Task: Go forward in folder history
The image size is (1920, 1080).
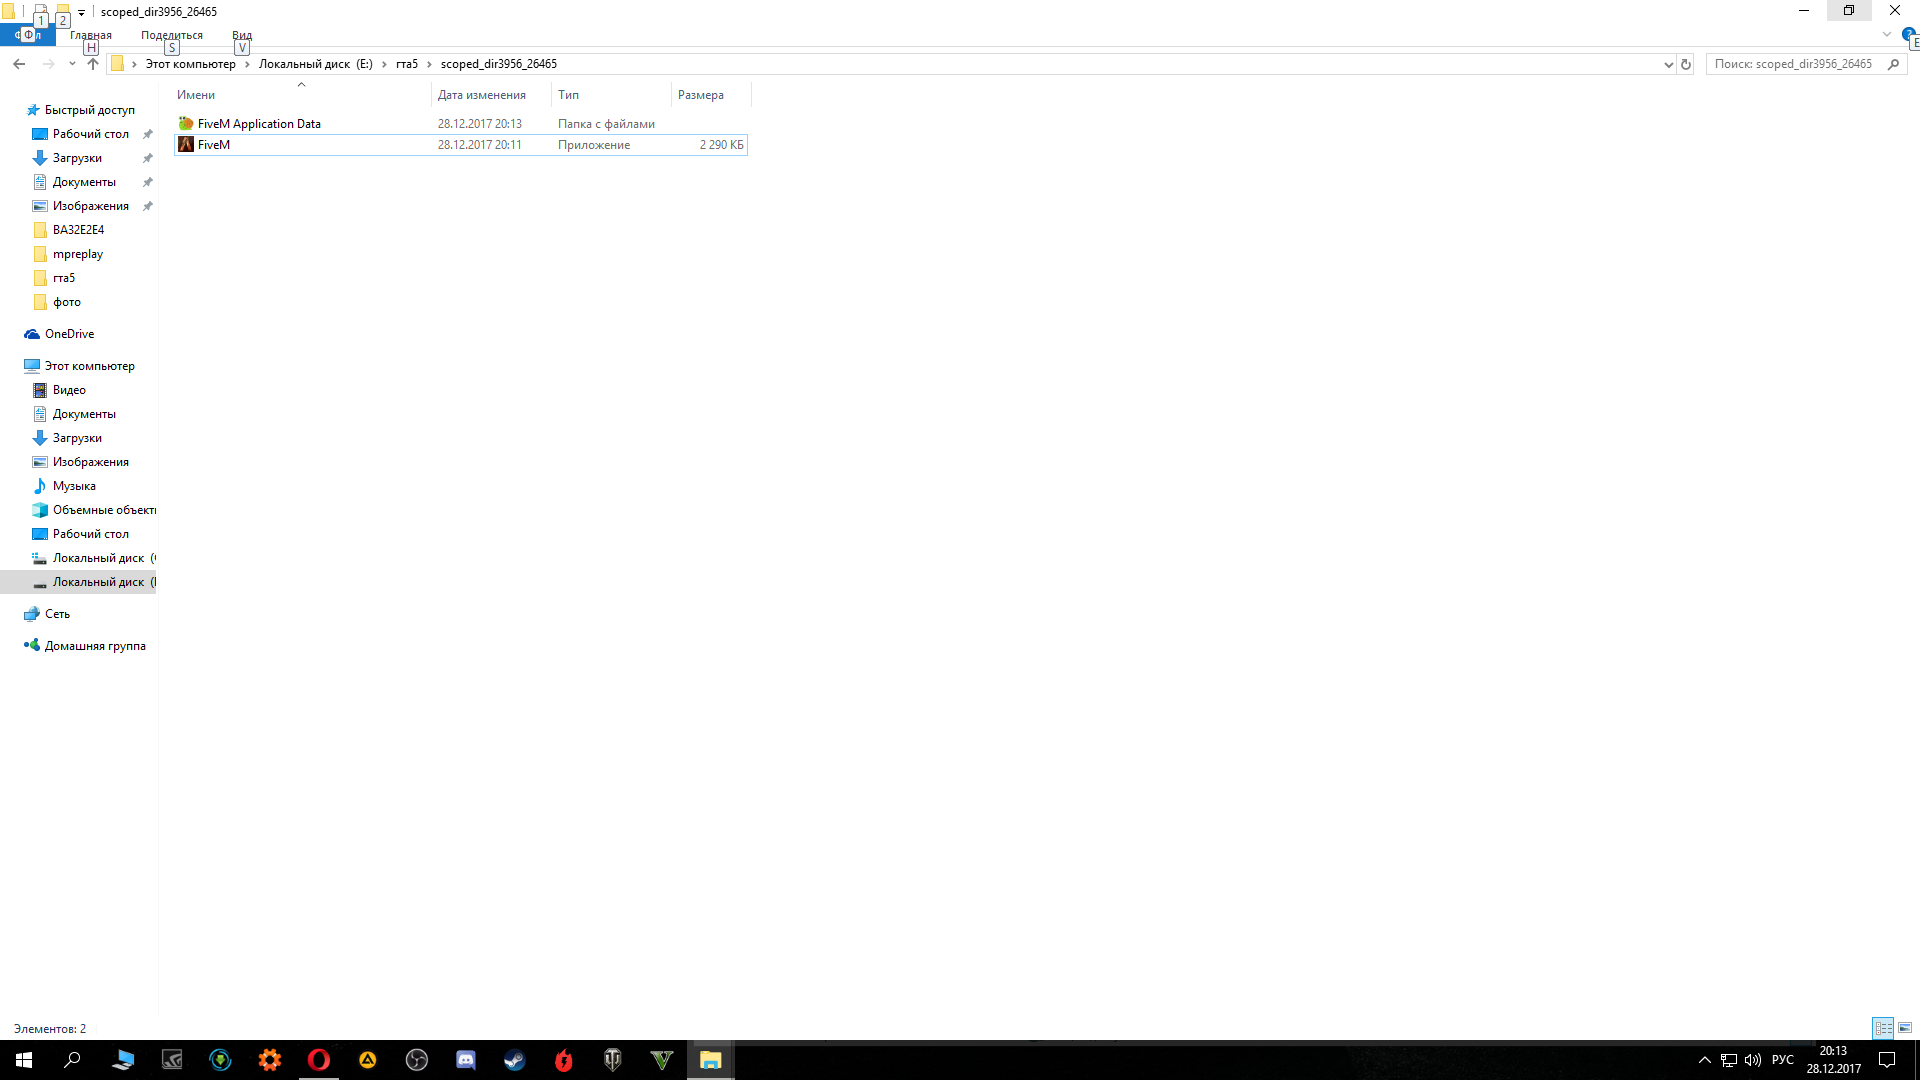Action: pos(48,64)
